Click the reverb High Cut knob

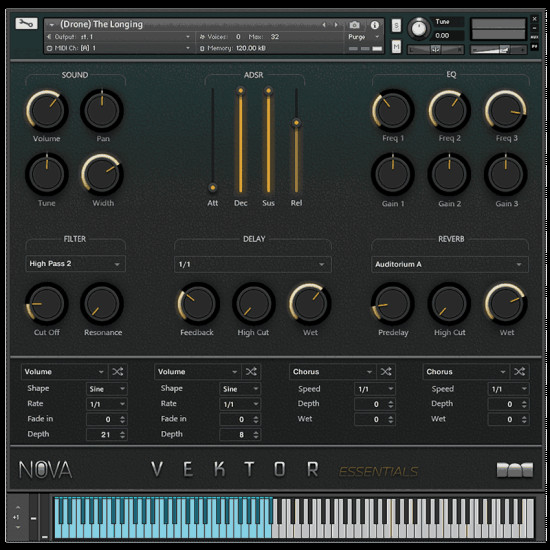point(449,304)
